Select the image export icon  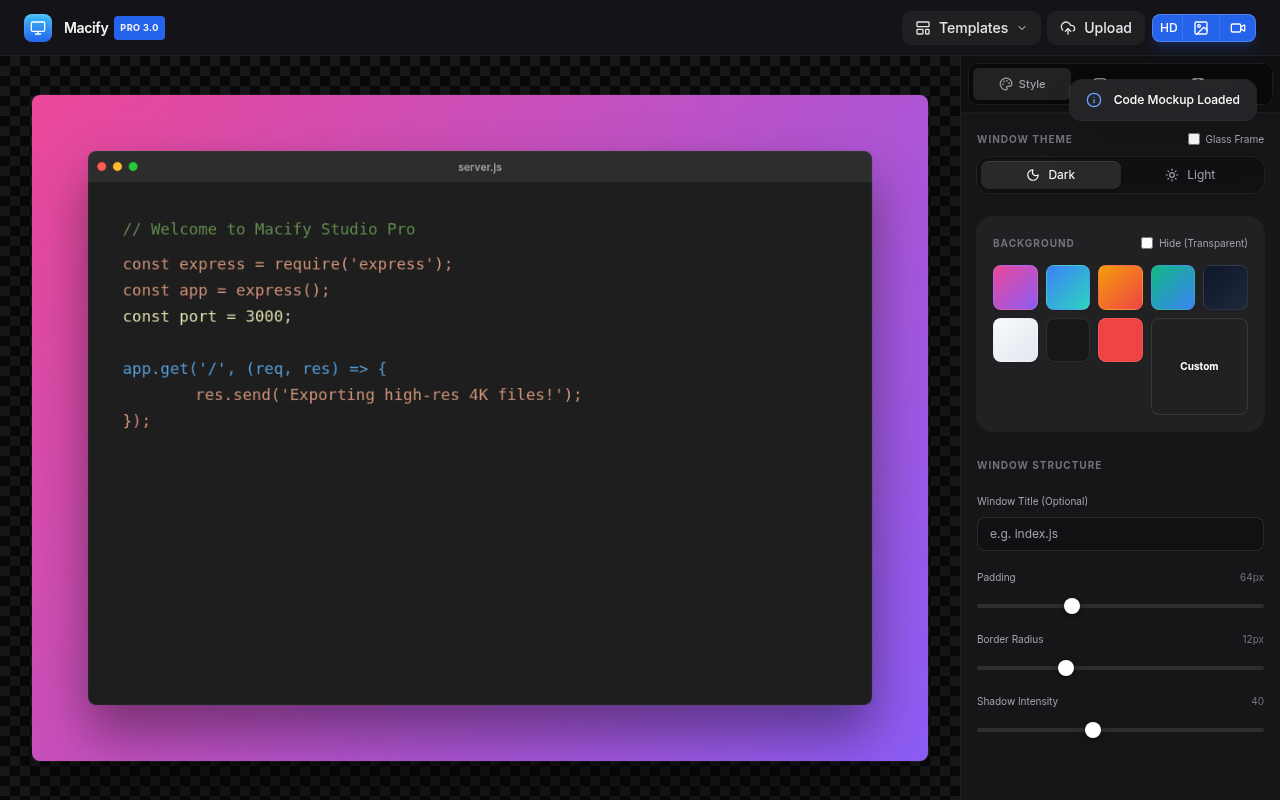coord(1201,28)
